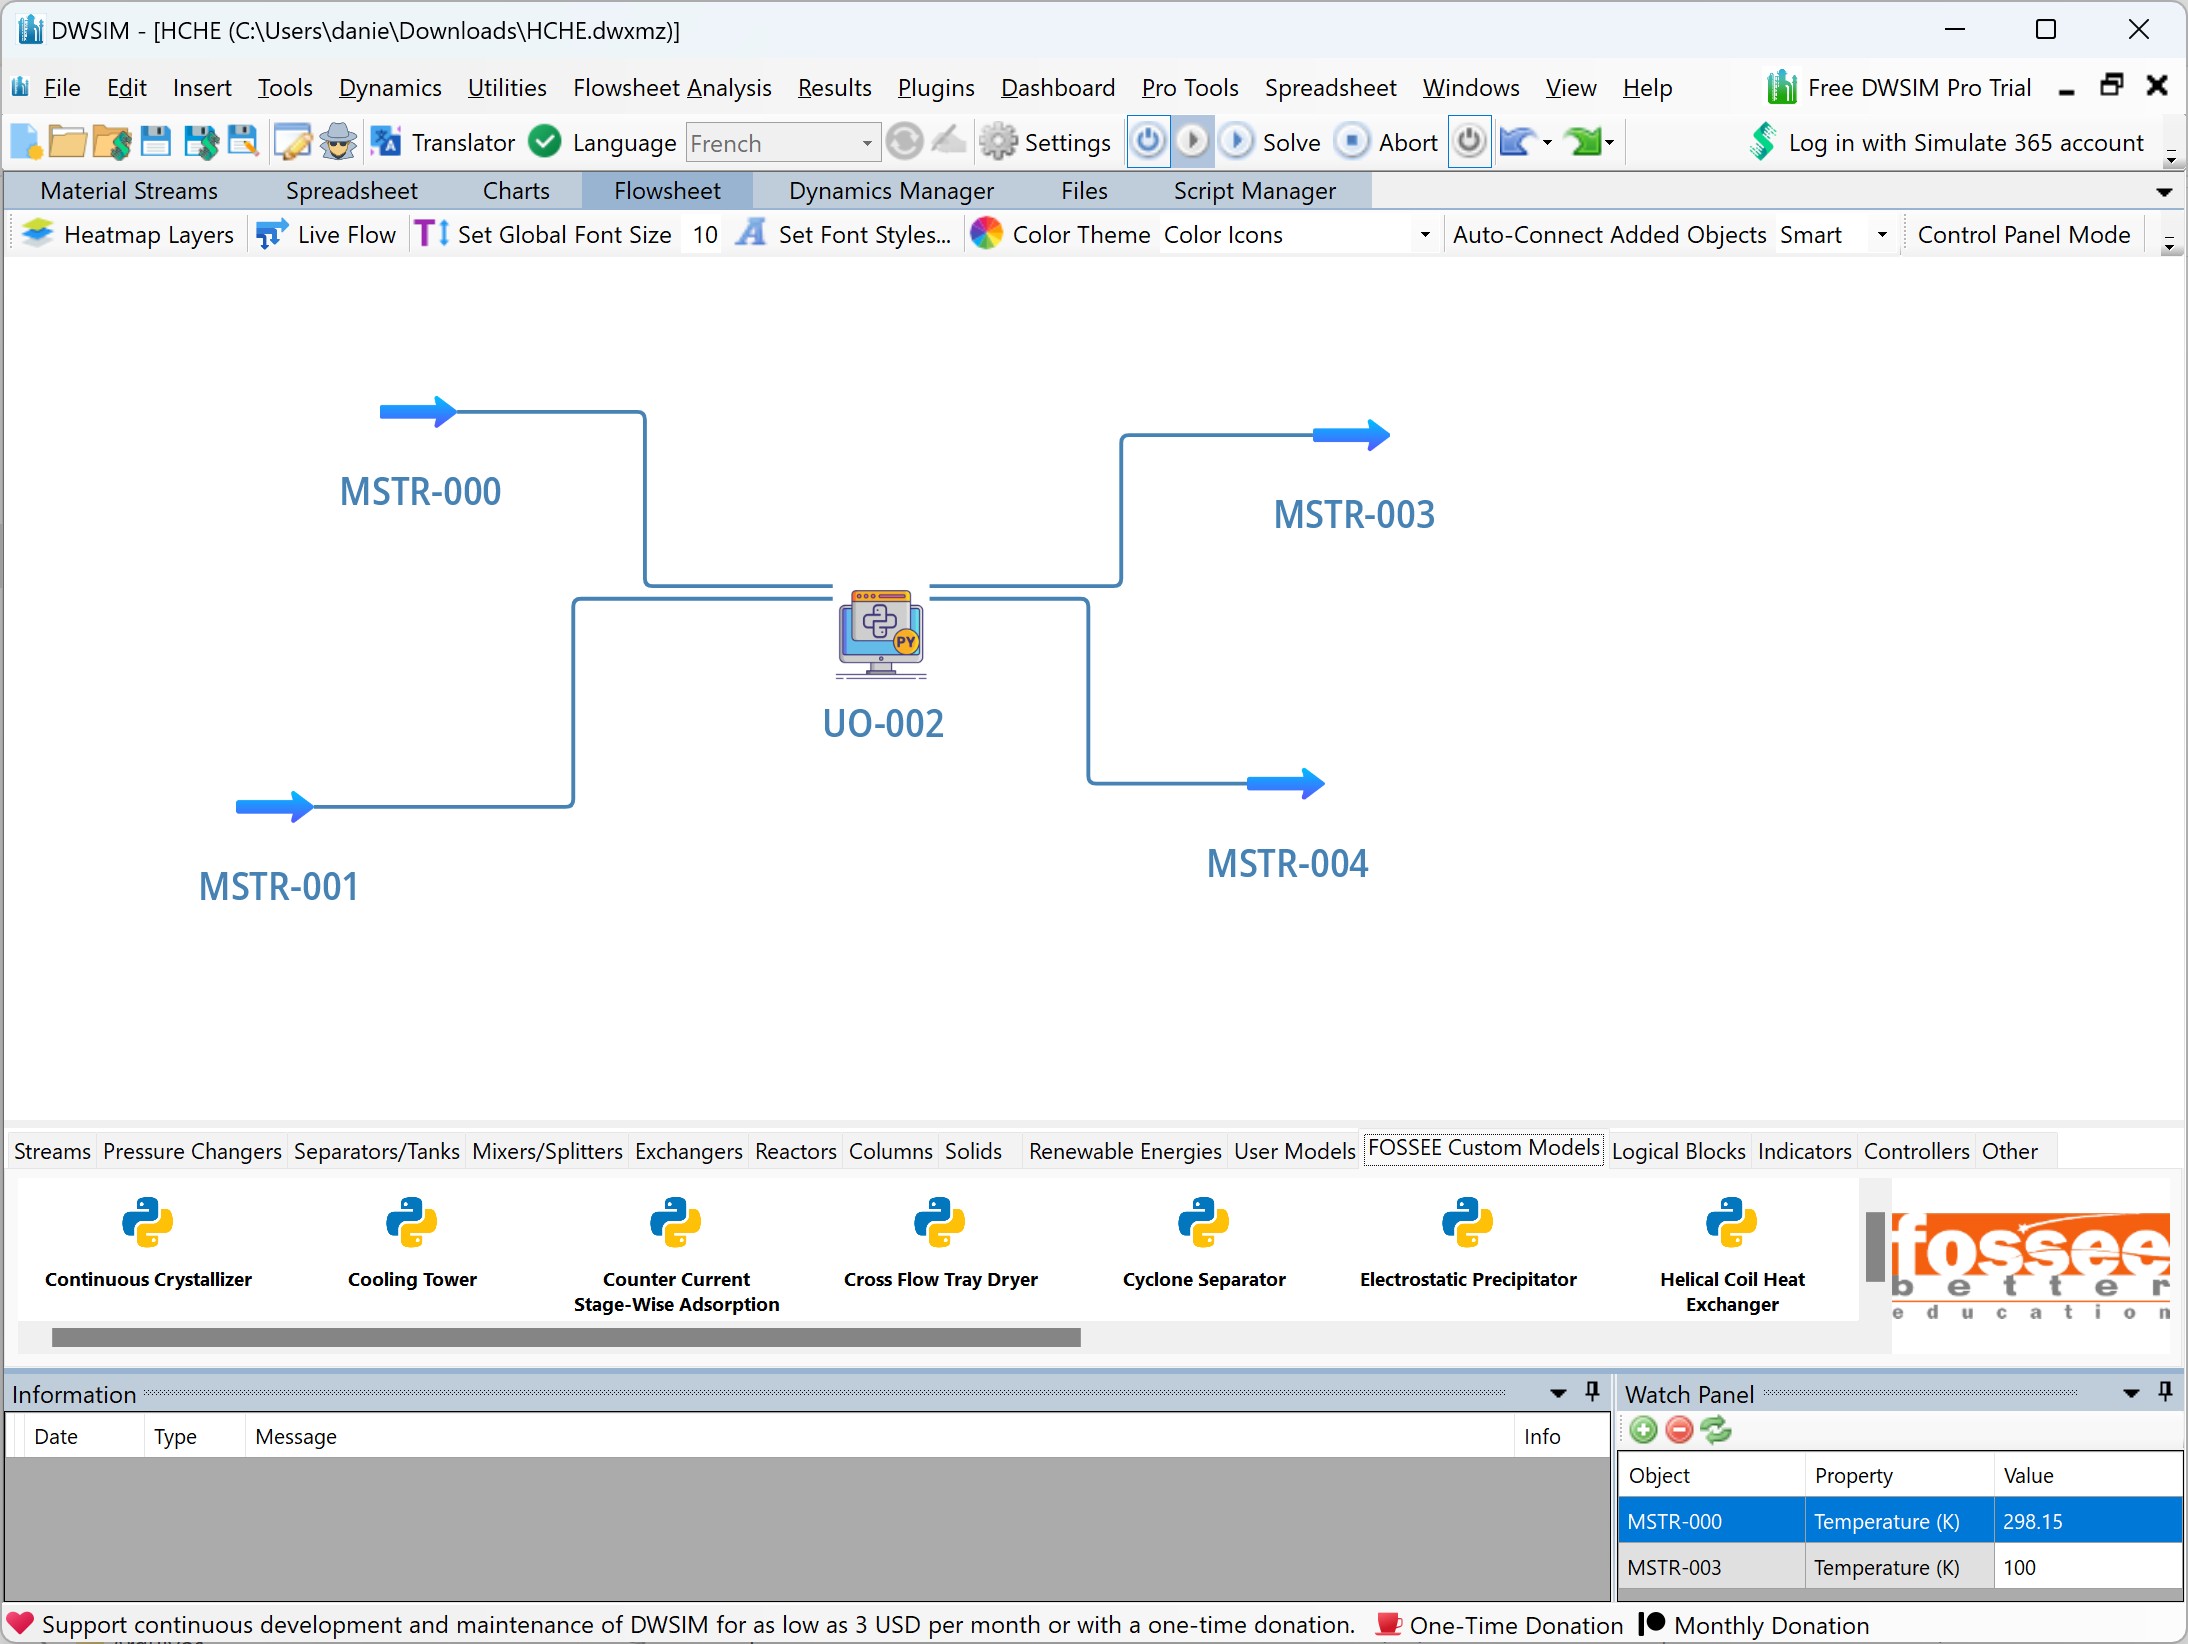Refresh the Watch Panel values
2188x1644 pixels.
click(1717, 1430)
